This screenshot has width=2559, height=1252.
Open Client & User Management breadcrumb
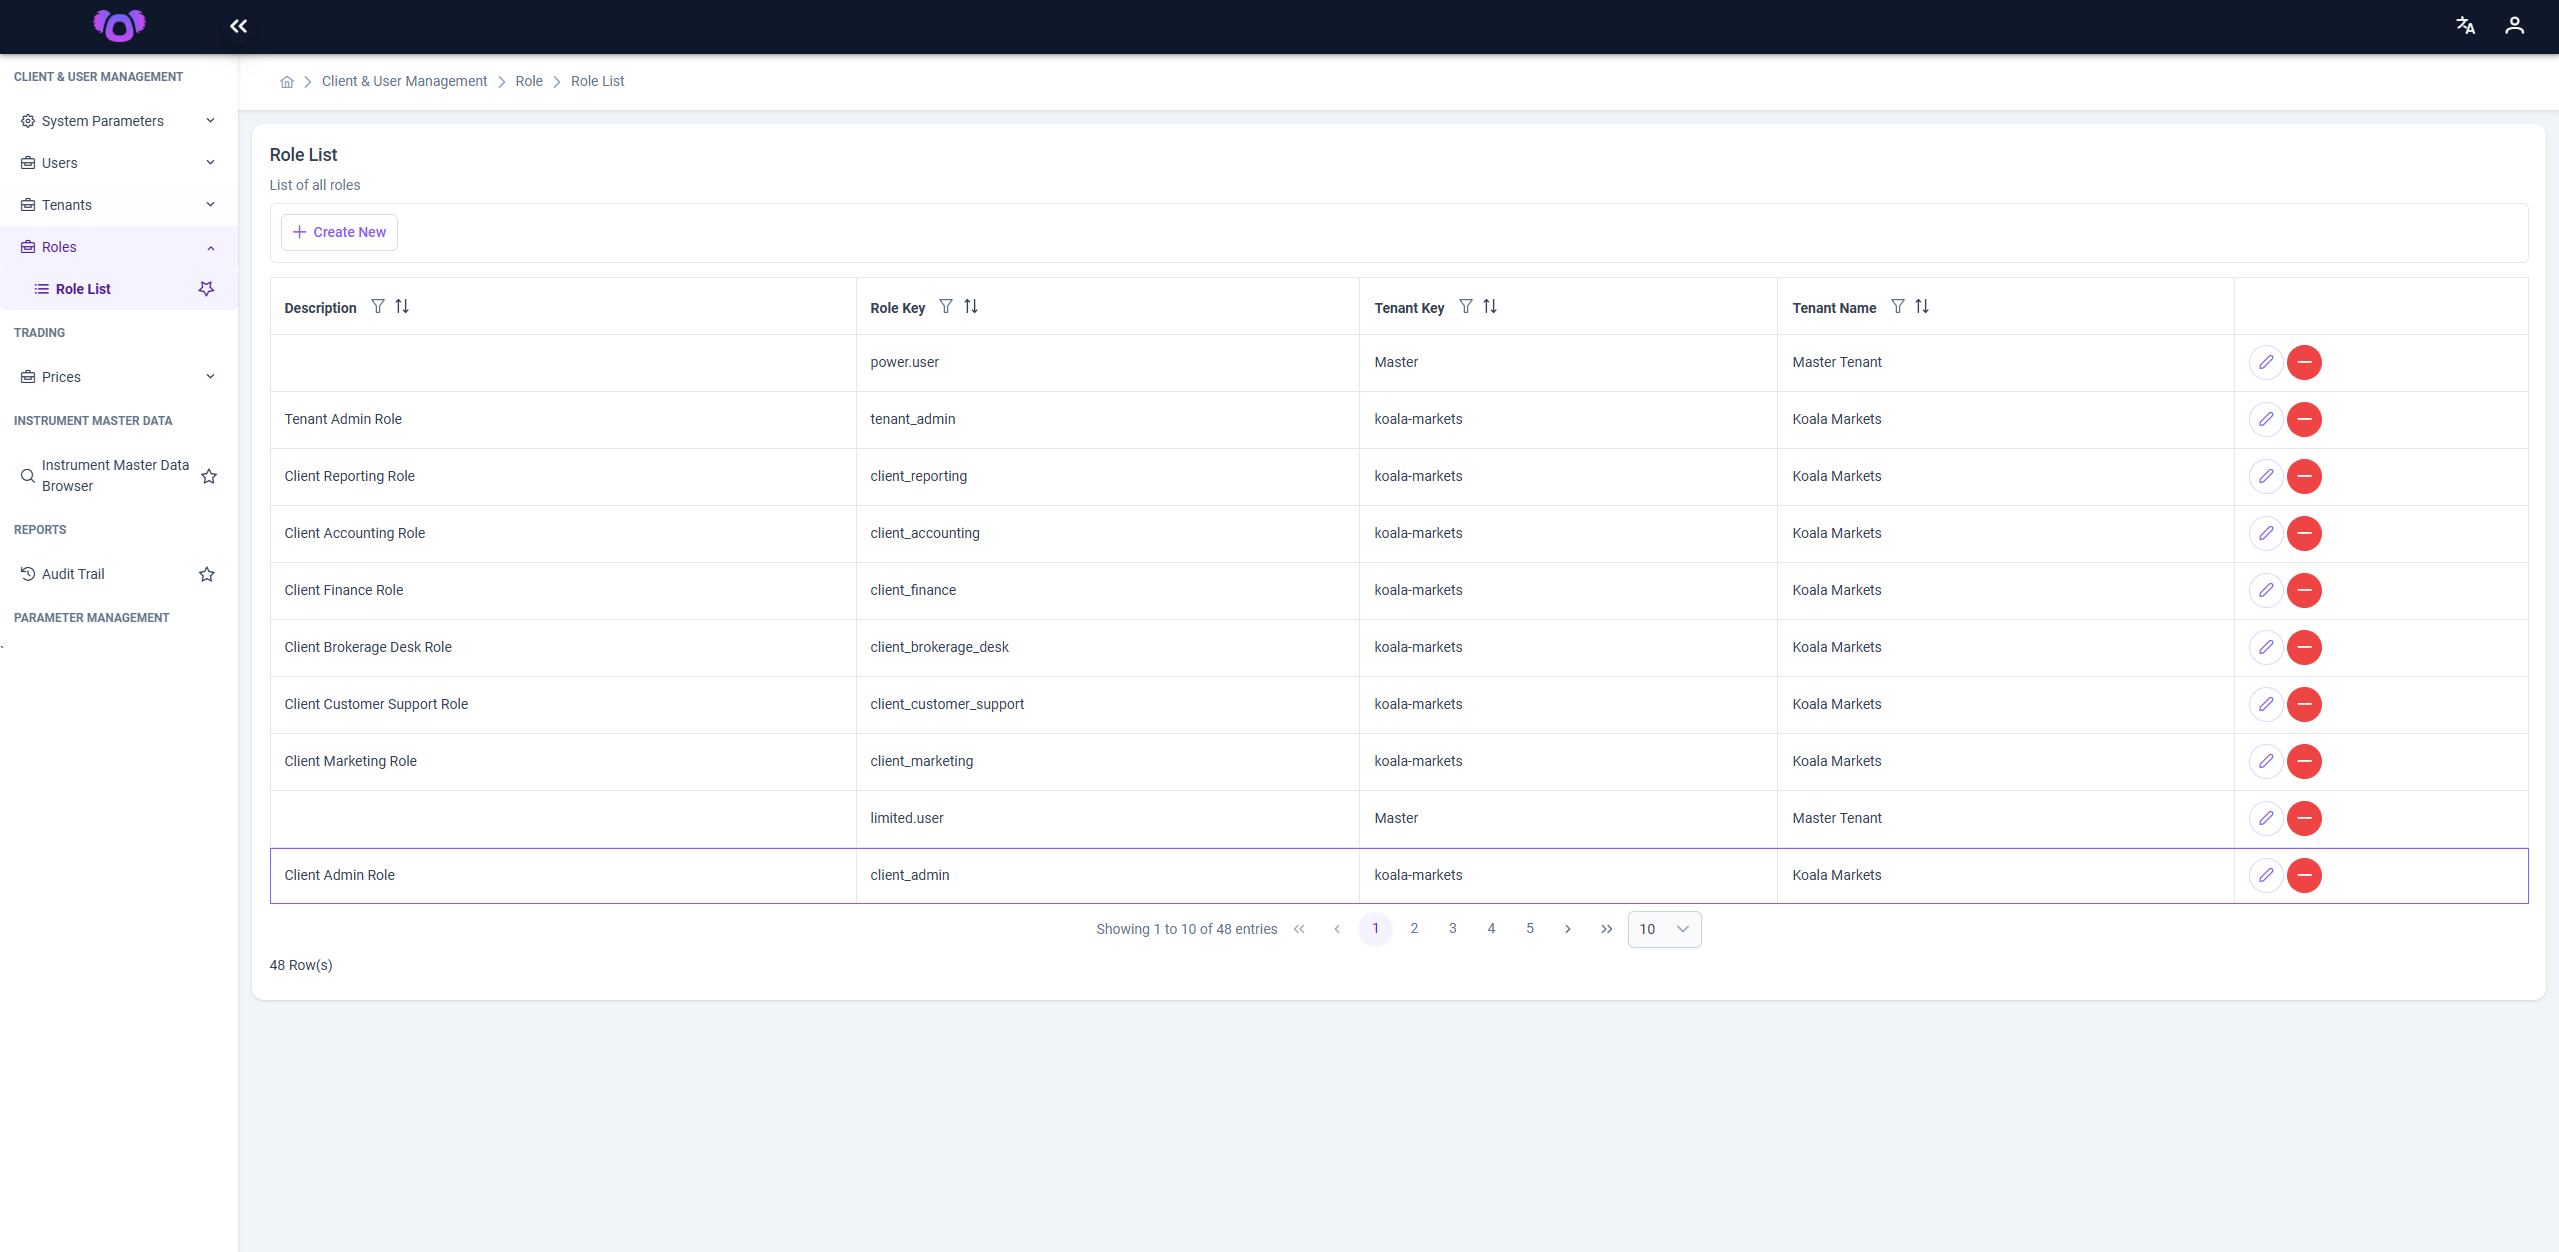click(x=404, y=81)
